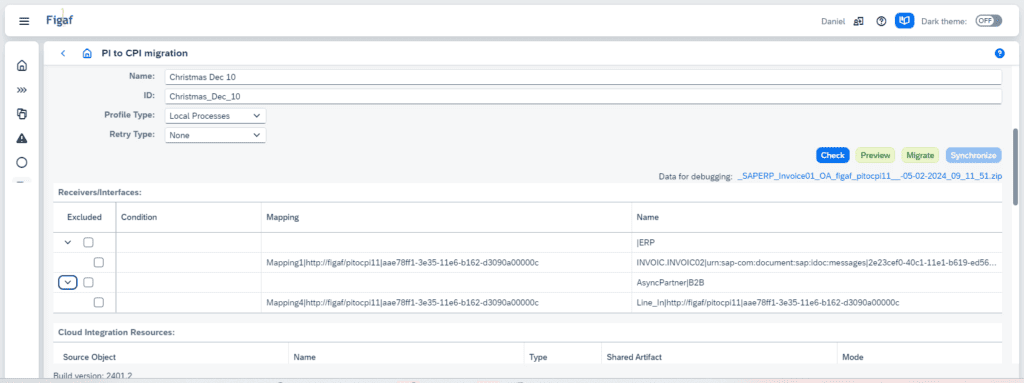Click into the ID field Christmas_Dec_10

coord(583,96)
